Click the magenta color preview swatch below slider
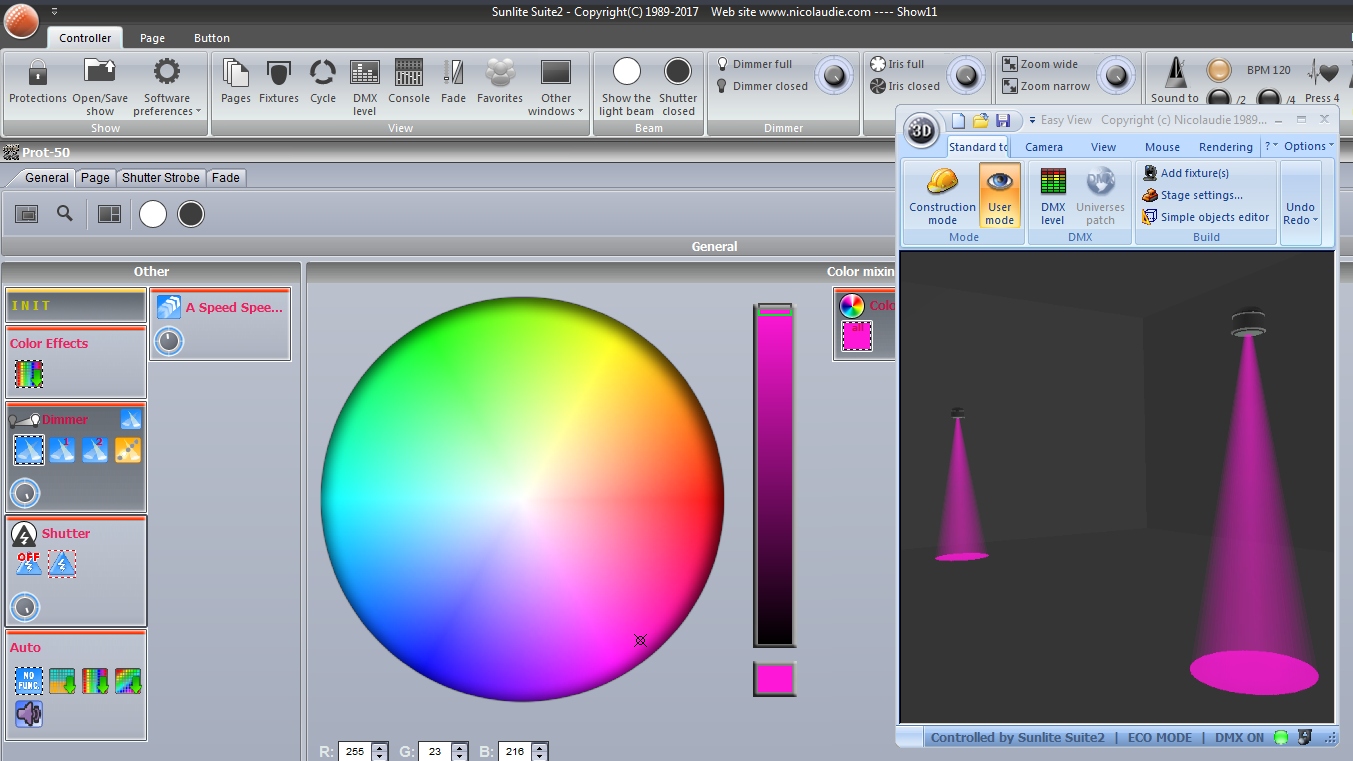This screenshot has width=1353, height=761. click(x=774, y=679)
